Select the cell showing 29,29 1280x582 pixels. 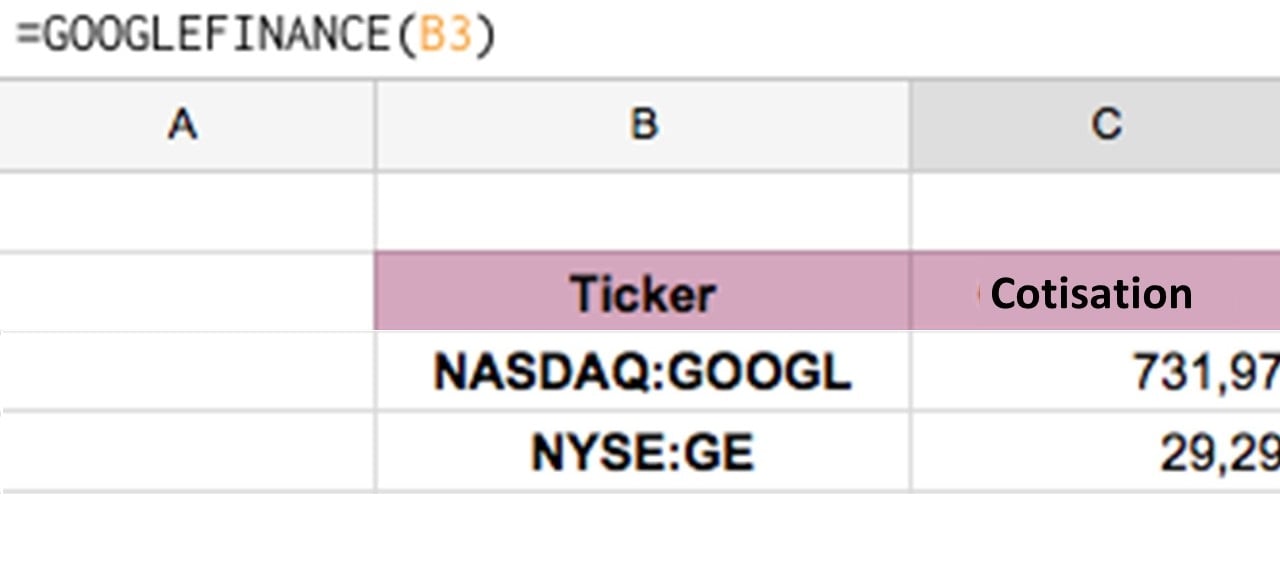1100,452
